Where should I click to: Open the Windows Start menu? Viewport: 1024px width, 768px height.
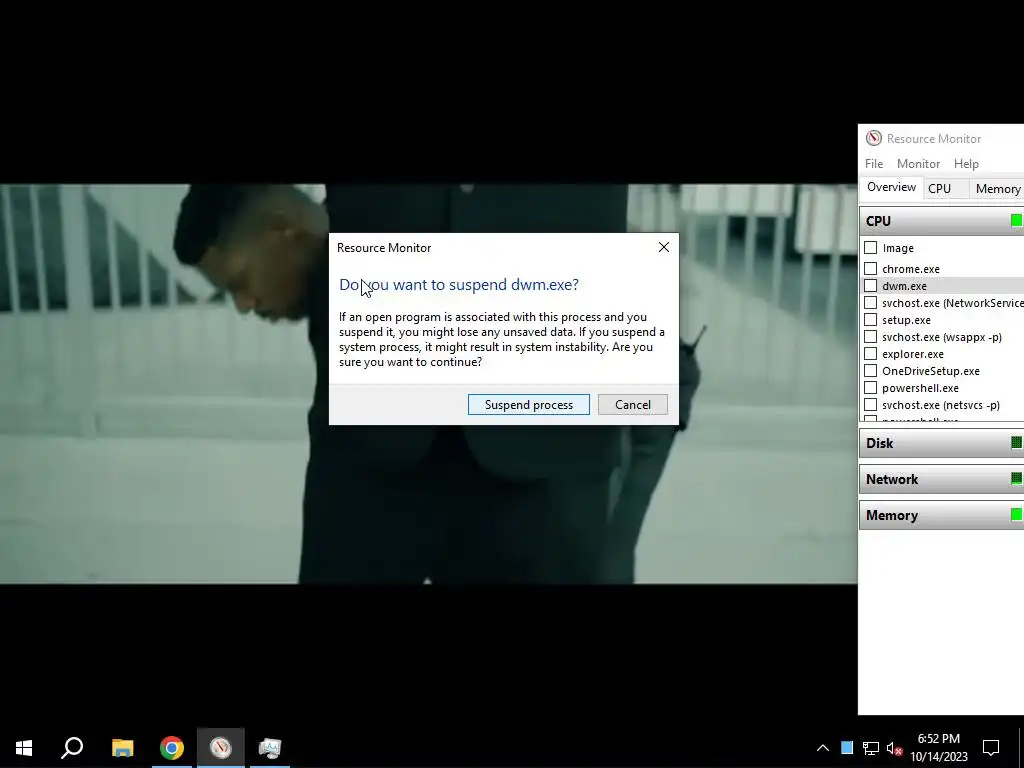click(24, 748)
